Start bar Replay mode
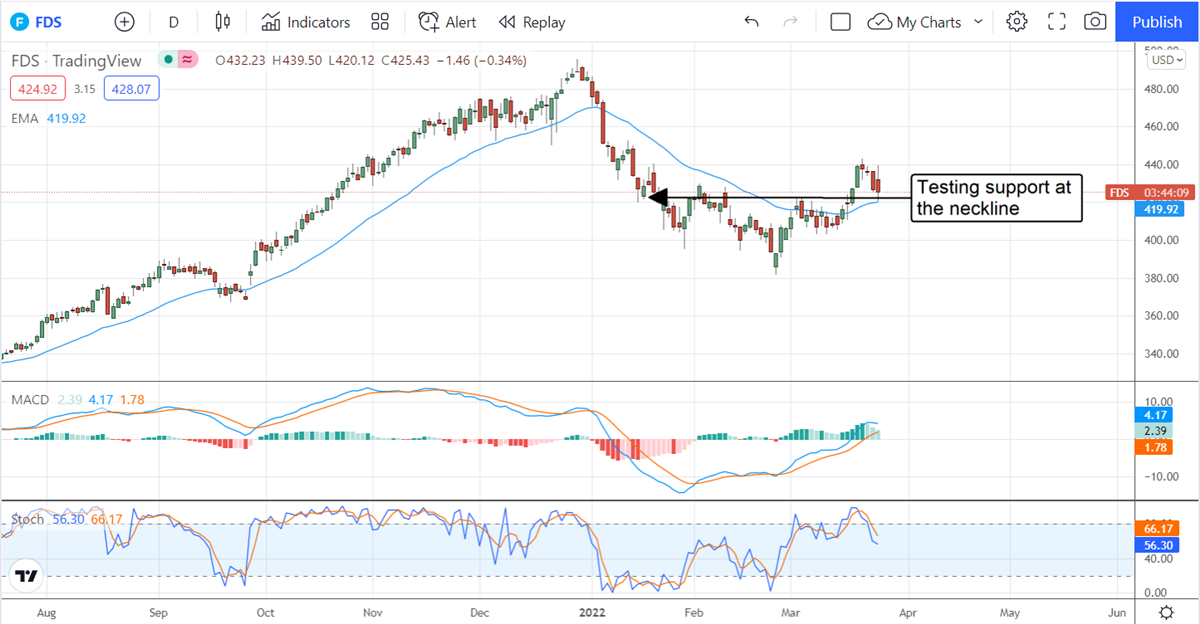This screenshot has width=1200, height=624. (x=532, y=22)
